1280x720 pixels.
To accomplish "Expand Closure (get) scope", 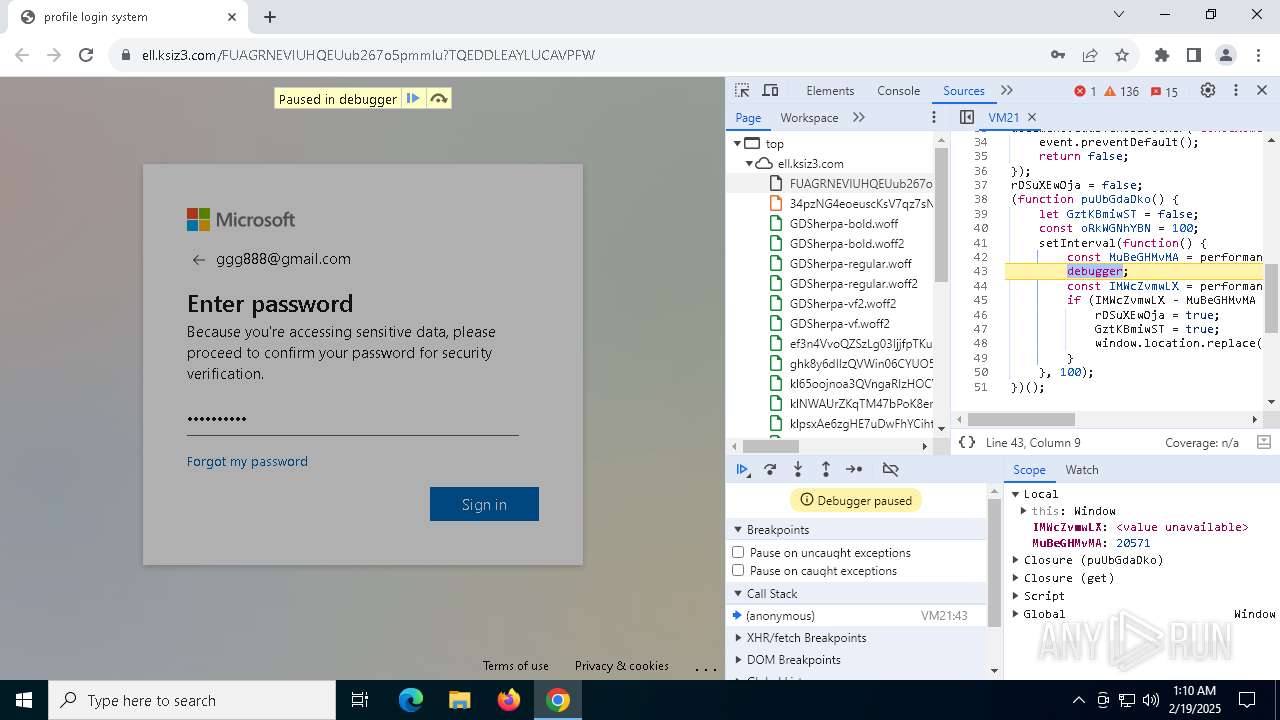I will pyautogui.click(x=1015, y=578).
